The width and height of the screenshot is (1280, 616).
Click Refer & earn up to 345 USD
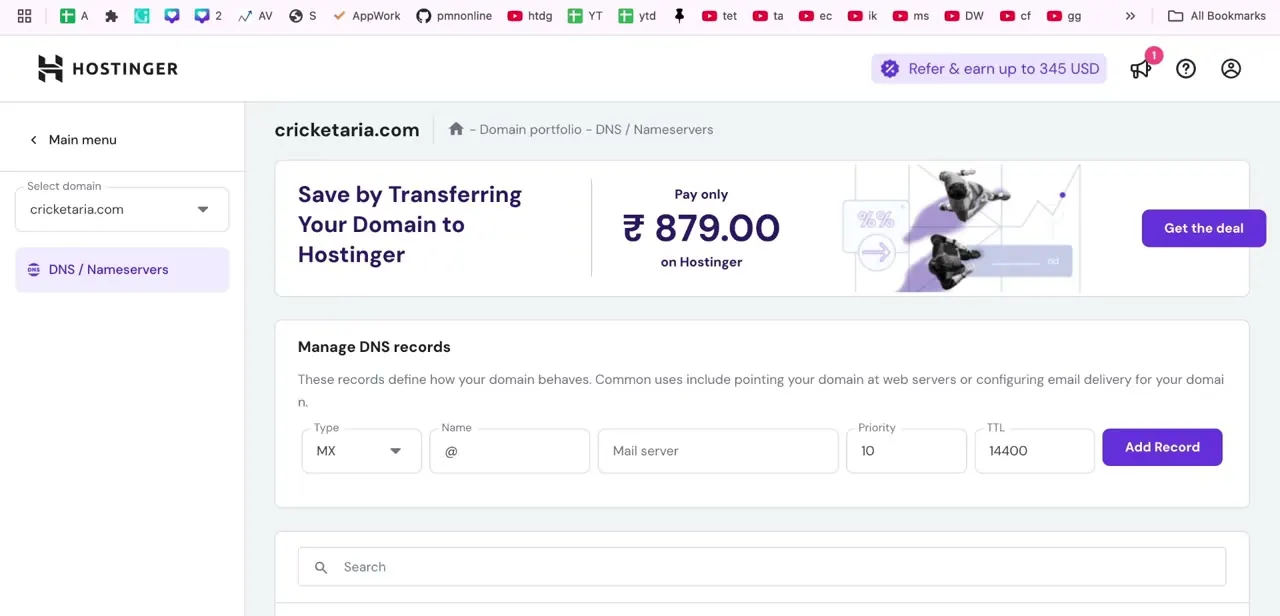[x=989, y=68]
